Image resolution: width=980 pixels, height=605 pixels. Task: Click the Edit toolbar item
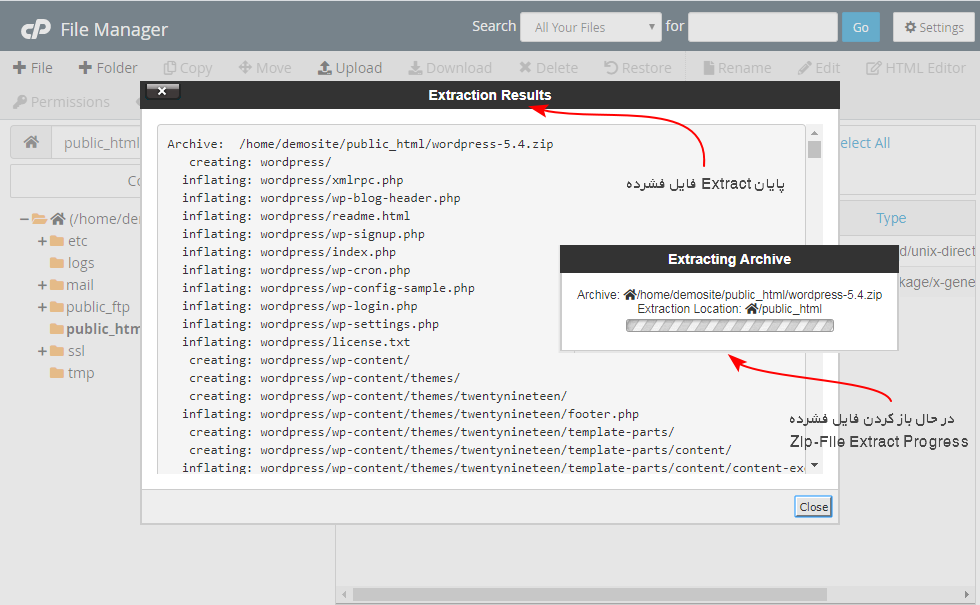pos(819,68)
